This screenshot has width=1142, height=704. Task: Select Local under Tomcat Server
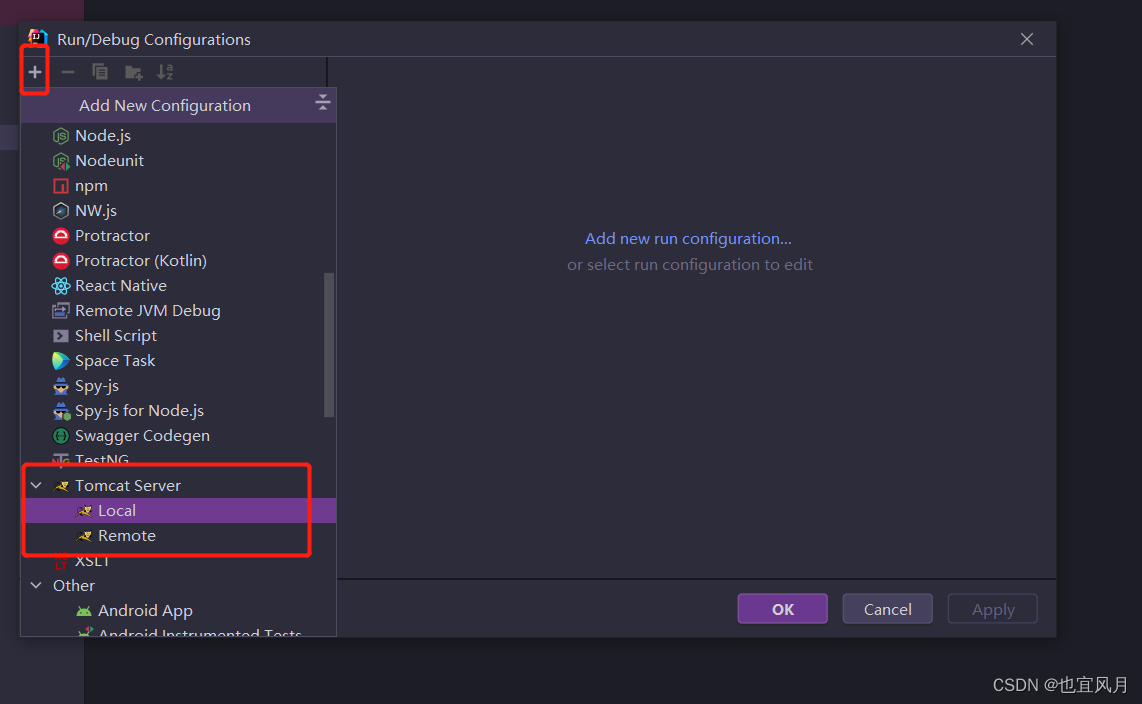(x=180, y=510)
